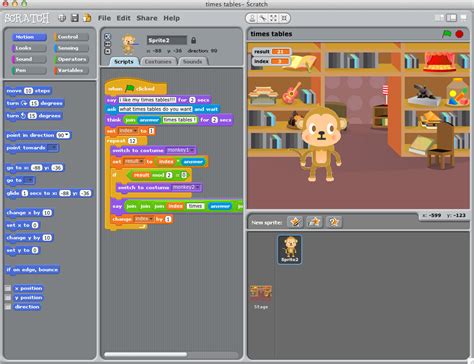Open point in direction 90 dropdown
This screenshot has height=364, width=474.
pos(67,135)
